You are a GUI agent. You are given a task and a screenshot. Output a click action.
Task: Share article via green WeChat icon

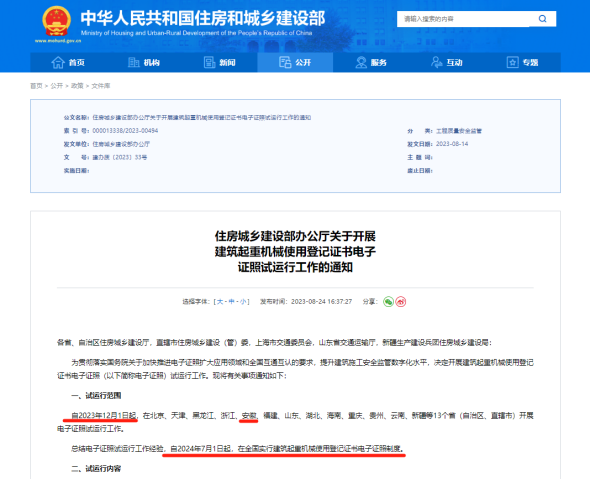coord(388,301)
